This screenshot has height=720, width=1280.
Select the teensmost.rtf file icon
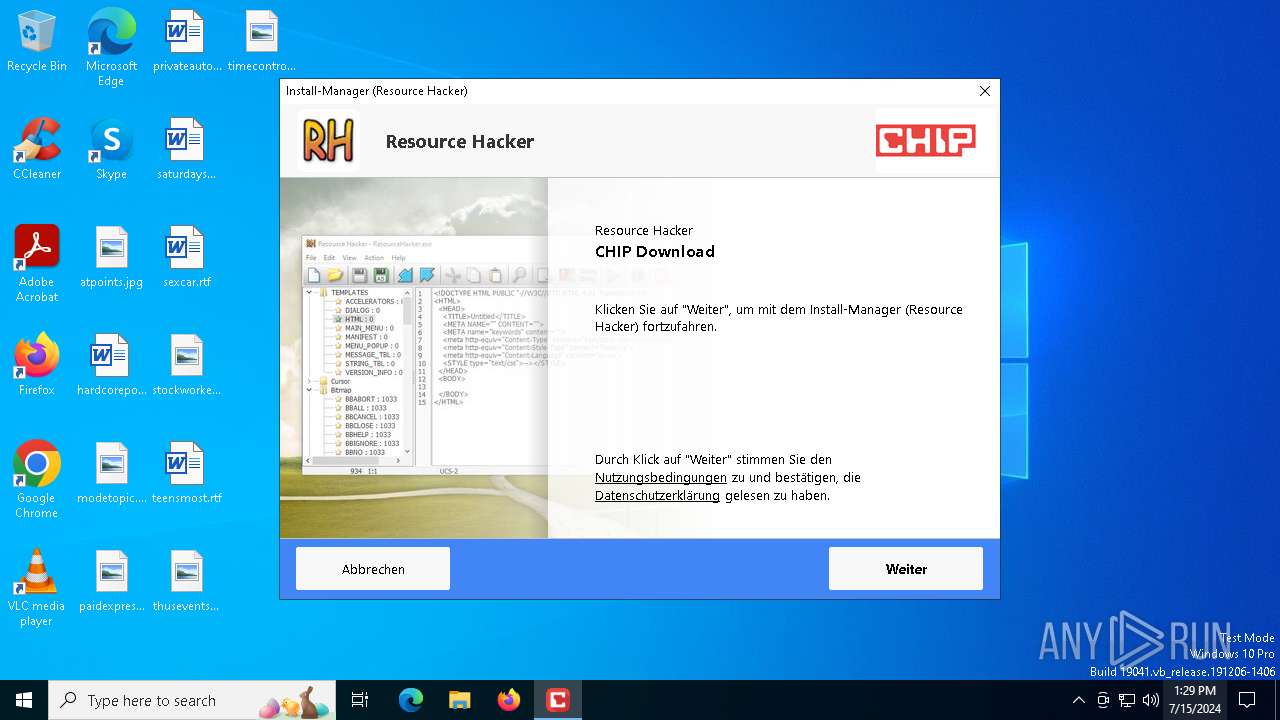pos(187,473)
